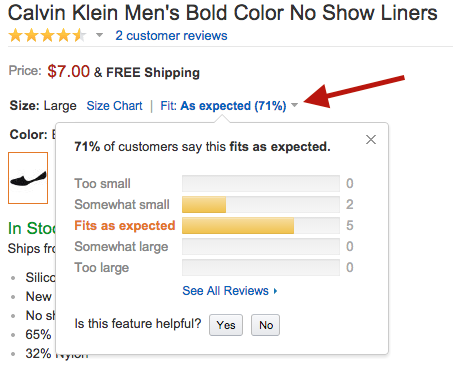Click the star rating icons
This screenshot has height=366, width=453.
coord(47,35)
